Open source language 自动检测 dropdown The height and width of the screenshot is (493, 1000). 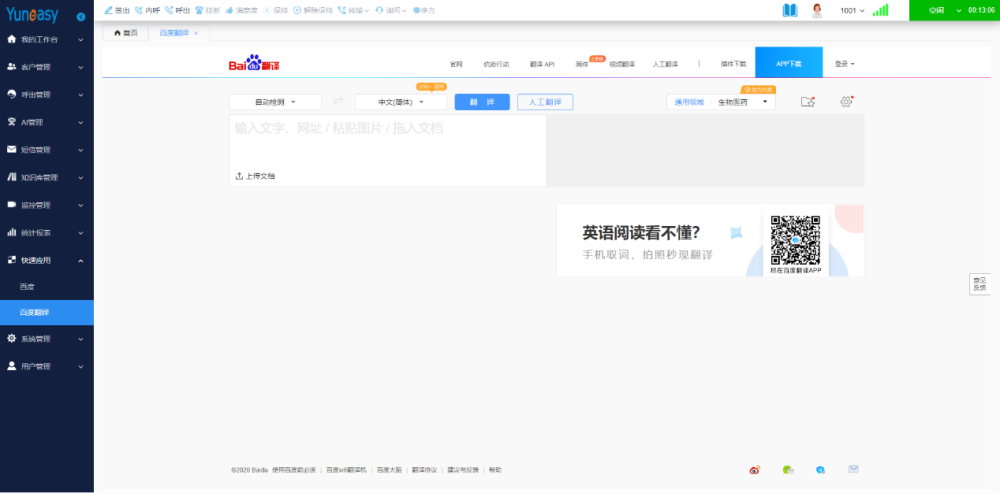click(276, 102)
